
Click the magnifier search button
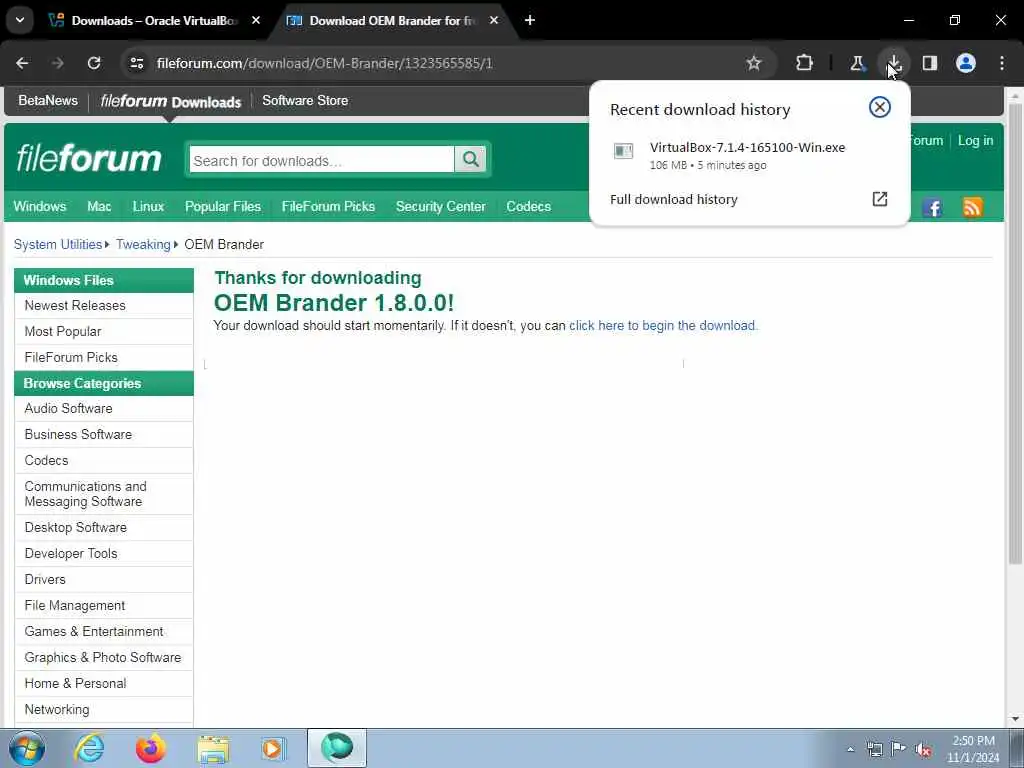point(471,159)
